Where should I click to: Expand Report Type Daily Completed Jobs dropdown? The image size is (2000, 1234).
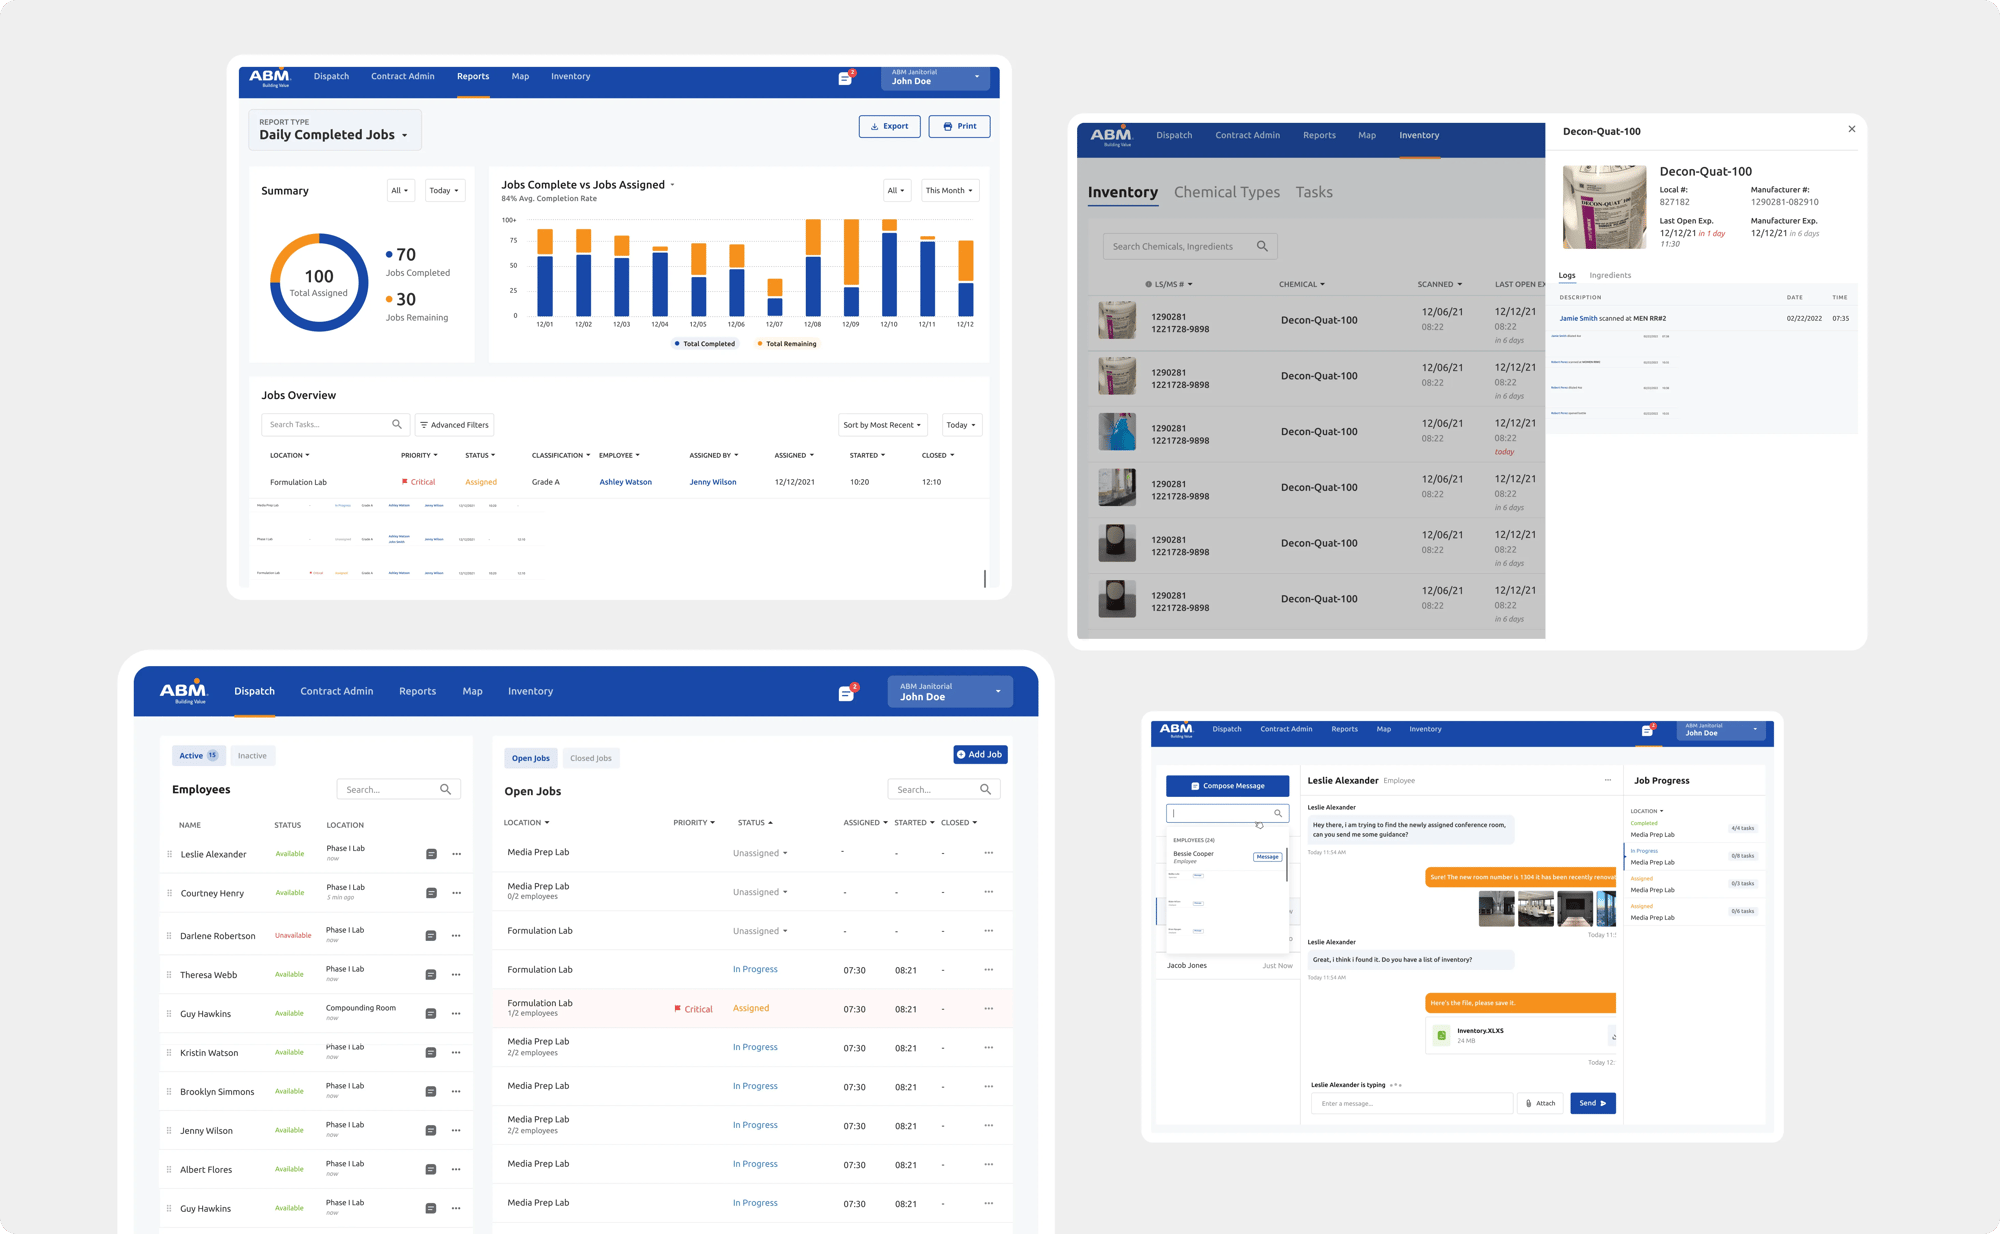pos(334,130)
